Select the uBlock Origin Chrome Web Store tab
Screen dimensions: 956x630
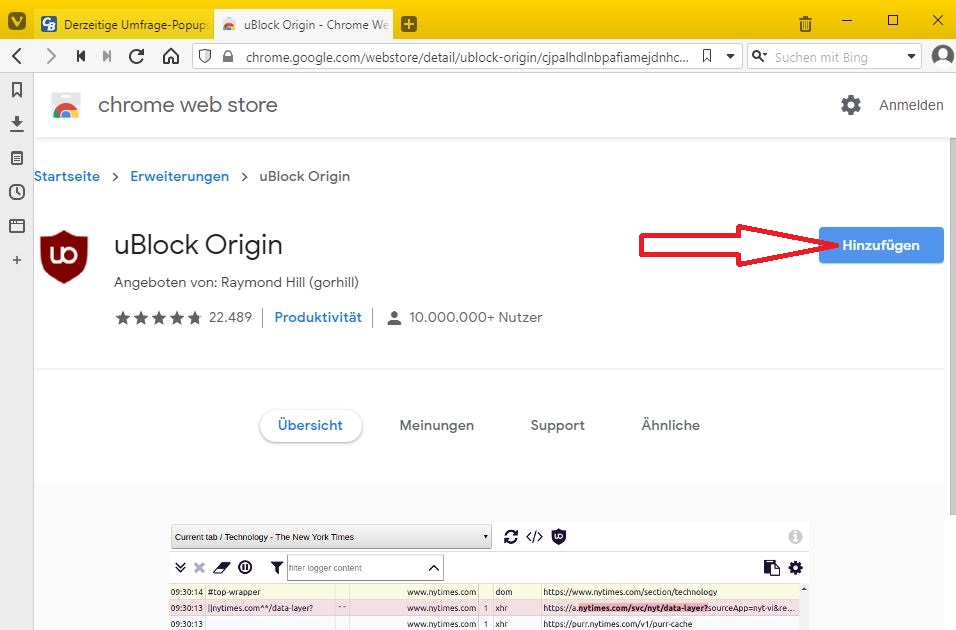coord(304,24)
